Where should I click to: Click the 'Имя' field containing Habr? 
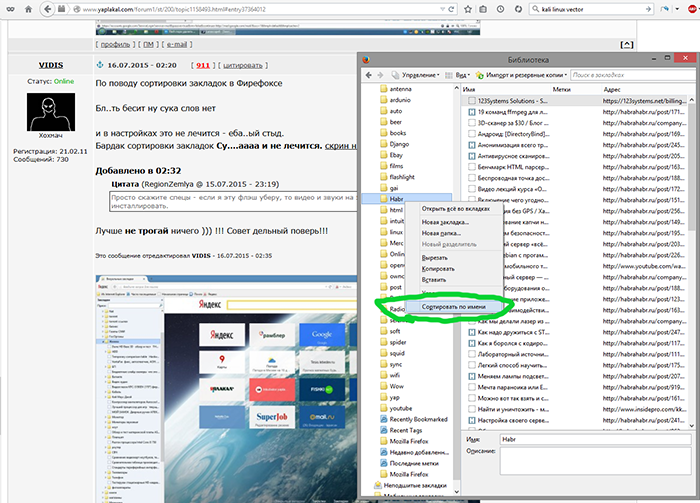point(596,440)
